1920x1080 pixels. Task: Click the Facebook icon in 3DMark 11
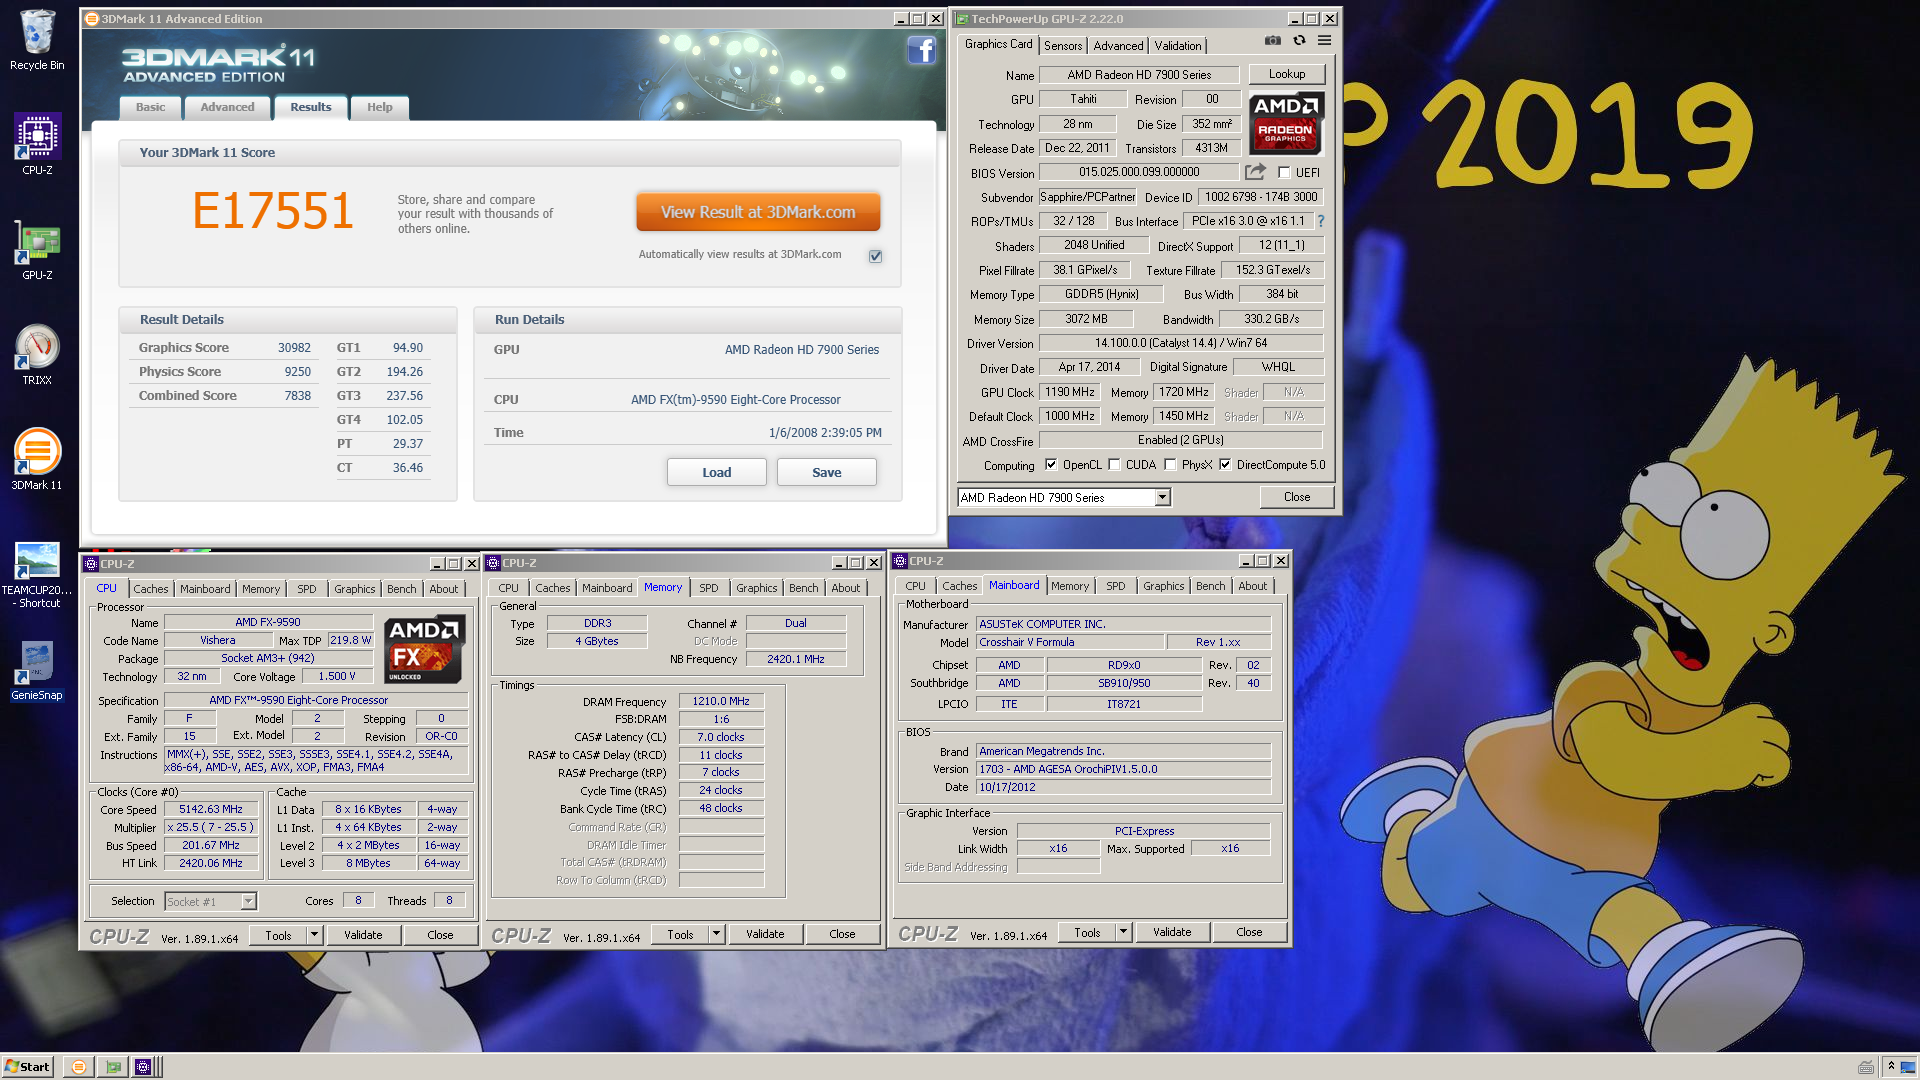click(x=921, y=50)
